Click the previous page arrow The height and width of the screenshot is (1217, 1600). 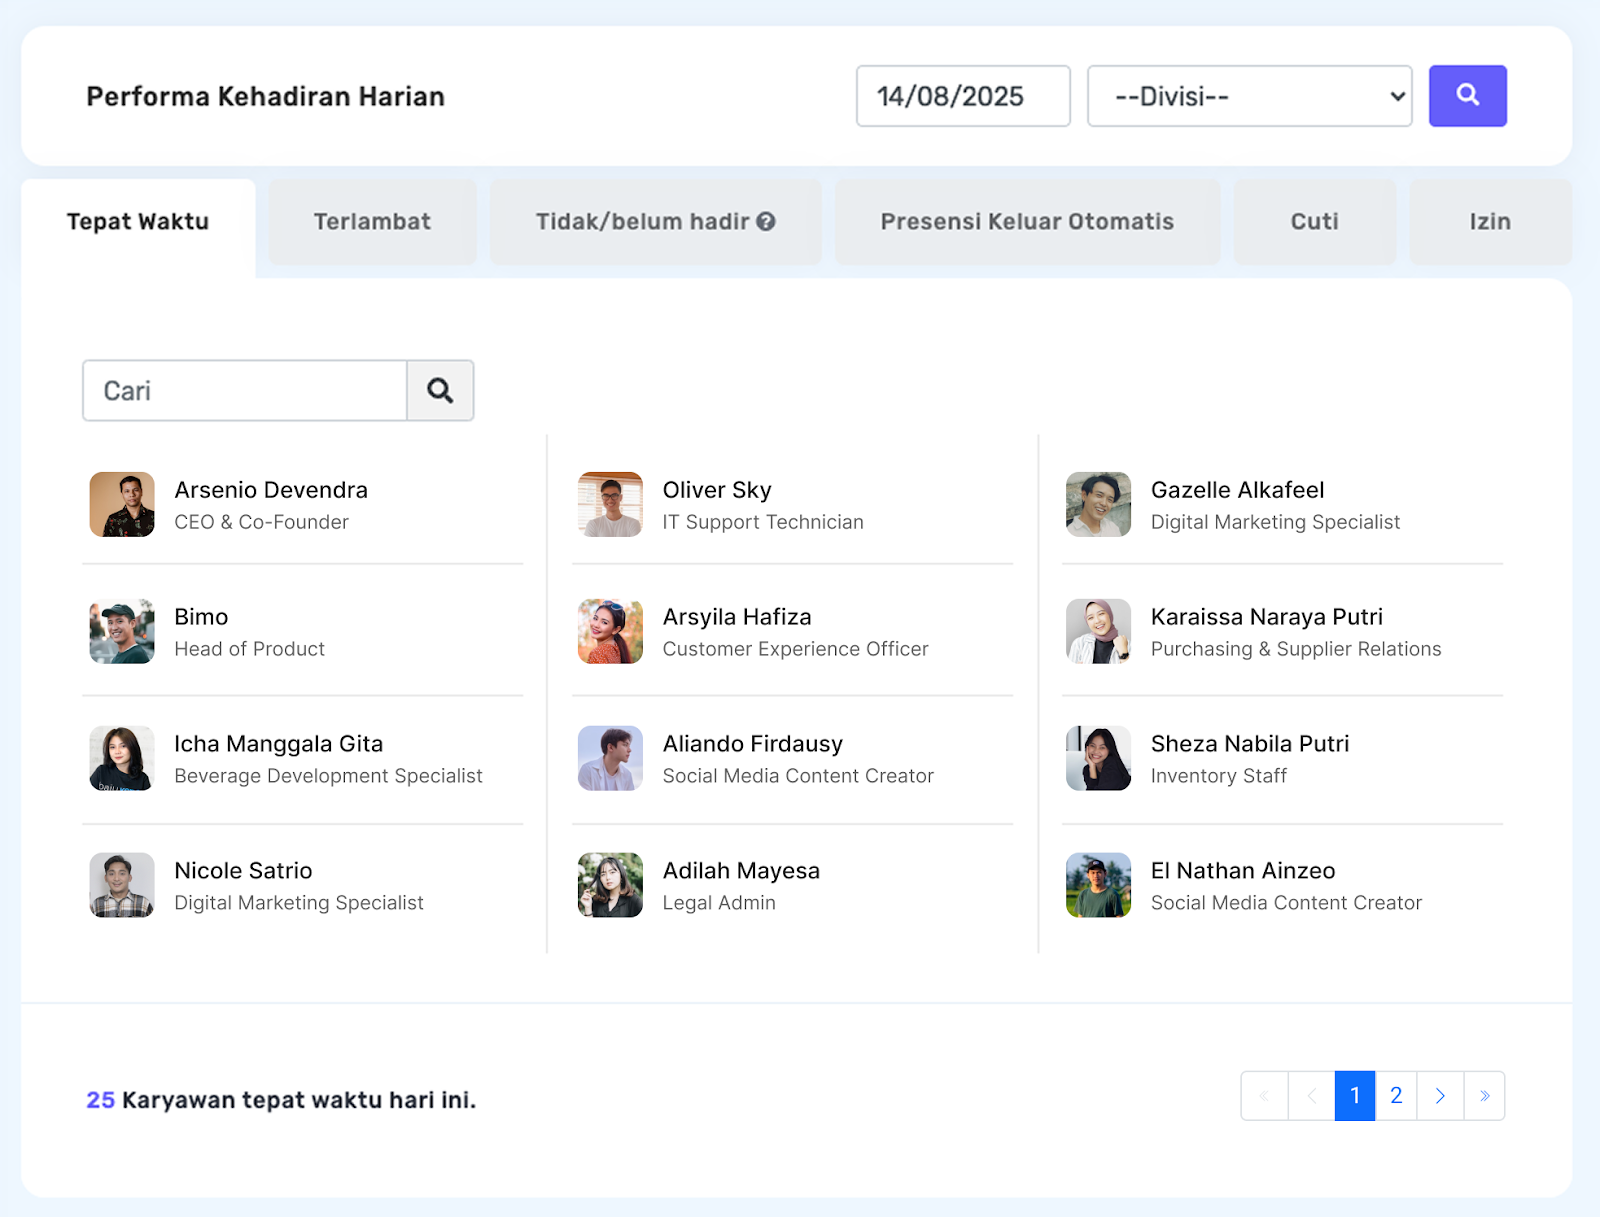pos(1311,1096)
